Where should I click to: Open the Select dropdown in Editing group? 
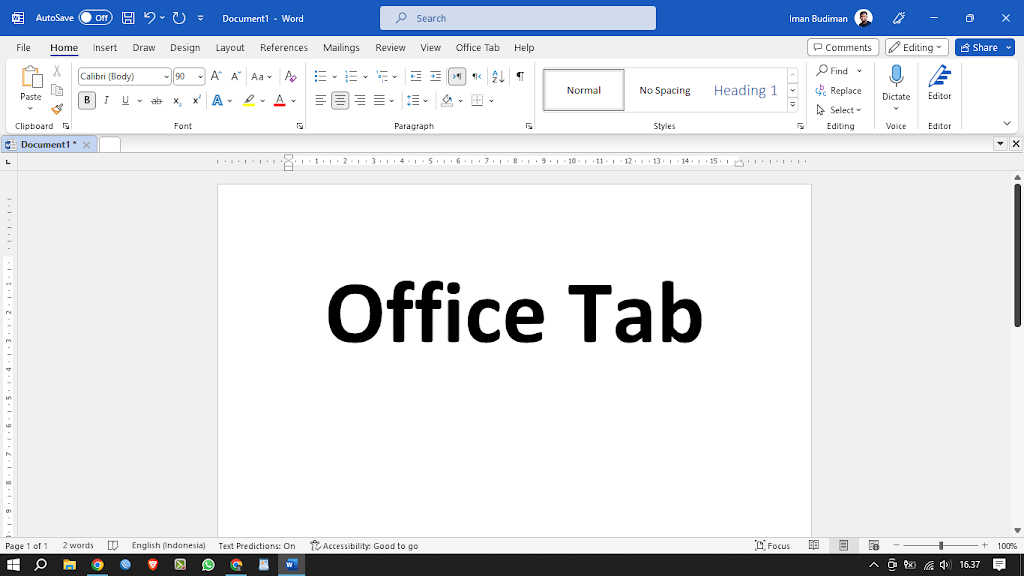(x=839, y=110)
